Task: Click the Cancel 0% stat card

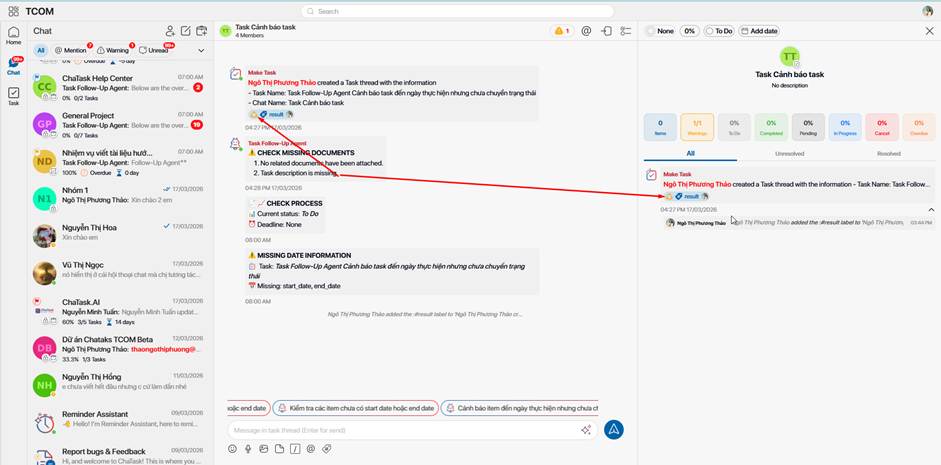Action: [882, 127]
